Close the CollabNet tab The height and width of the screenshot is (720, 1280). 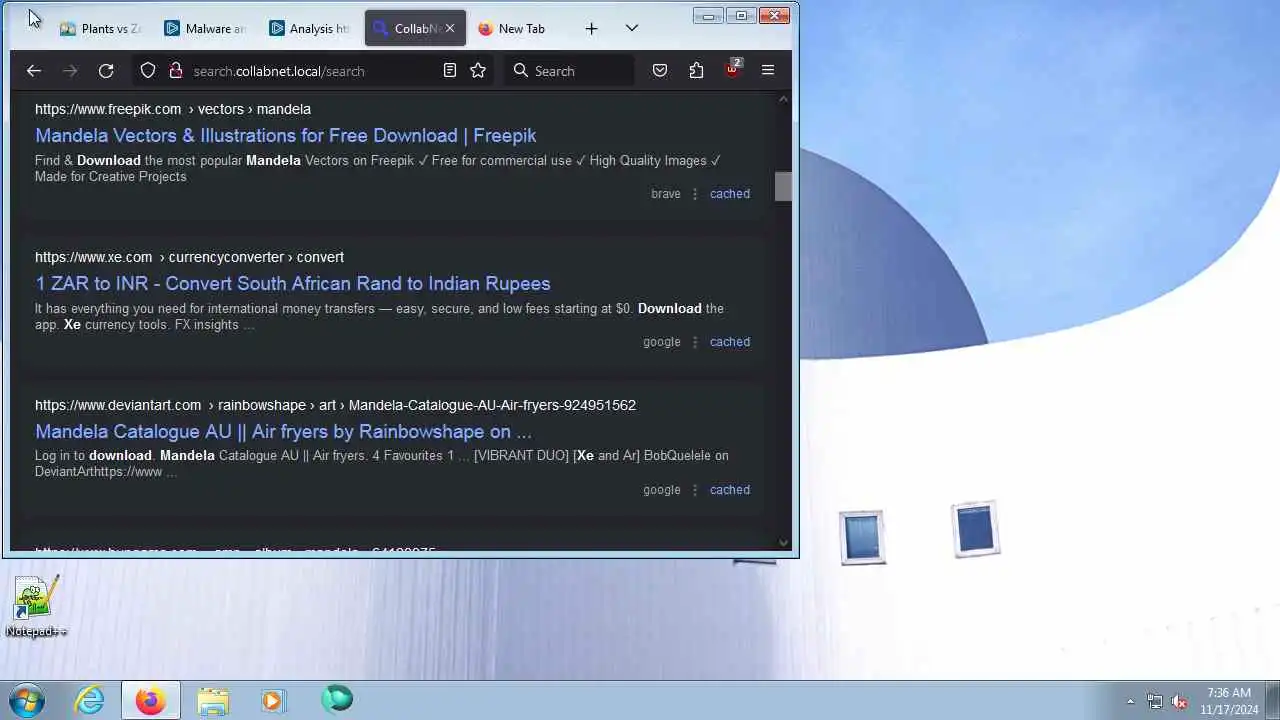click(x=449, y=28)
